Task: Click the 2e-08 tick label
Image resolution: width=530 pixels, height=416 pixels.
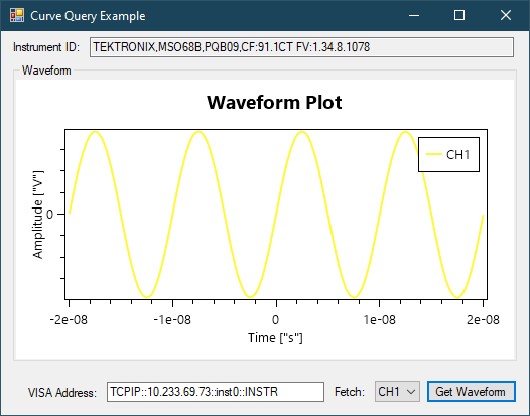Action: click(483, 319)
